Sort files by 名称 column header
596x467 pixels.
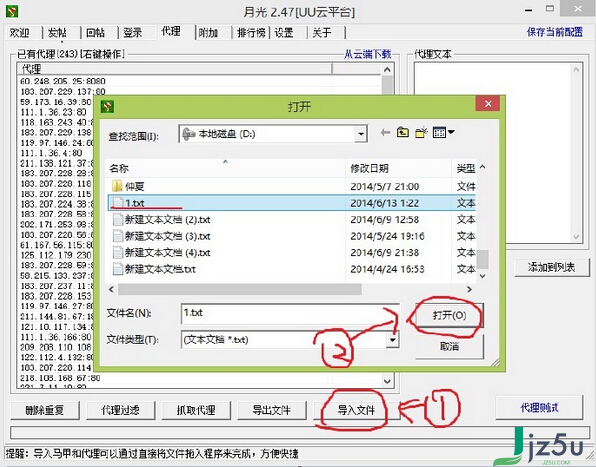pyautogui.click(x=225, y=168)
